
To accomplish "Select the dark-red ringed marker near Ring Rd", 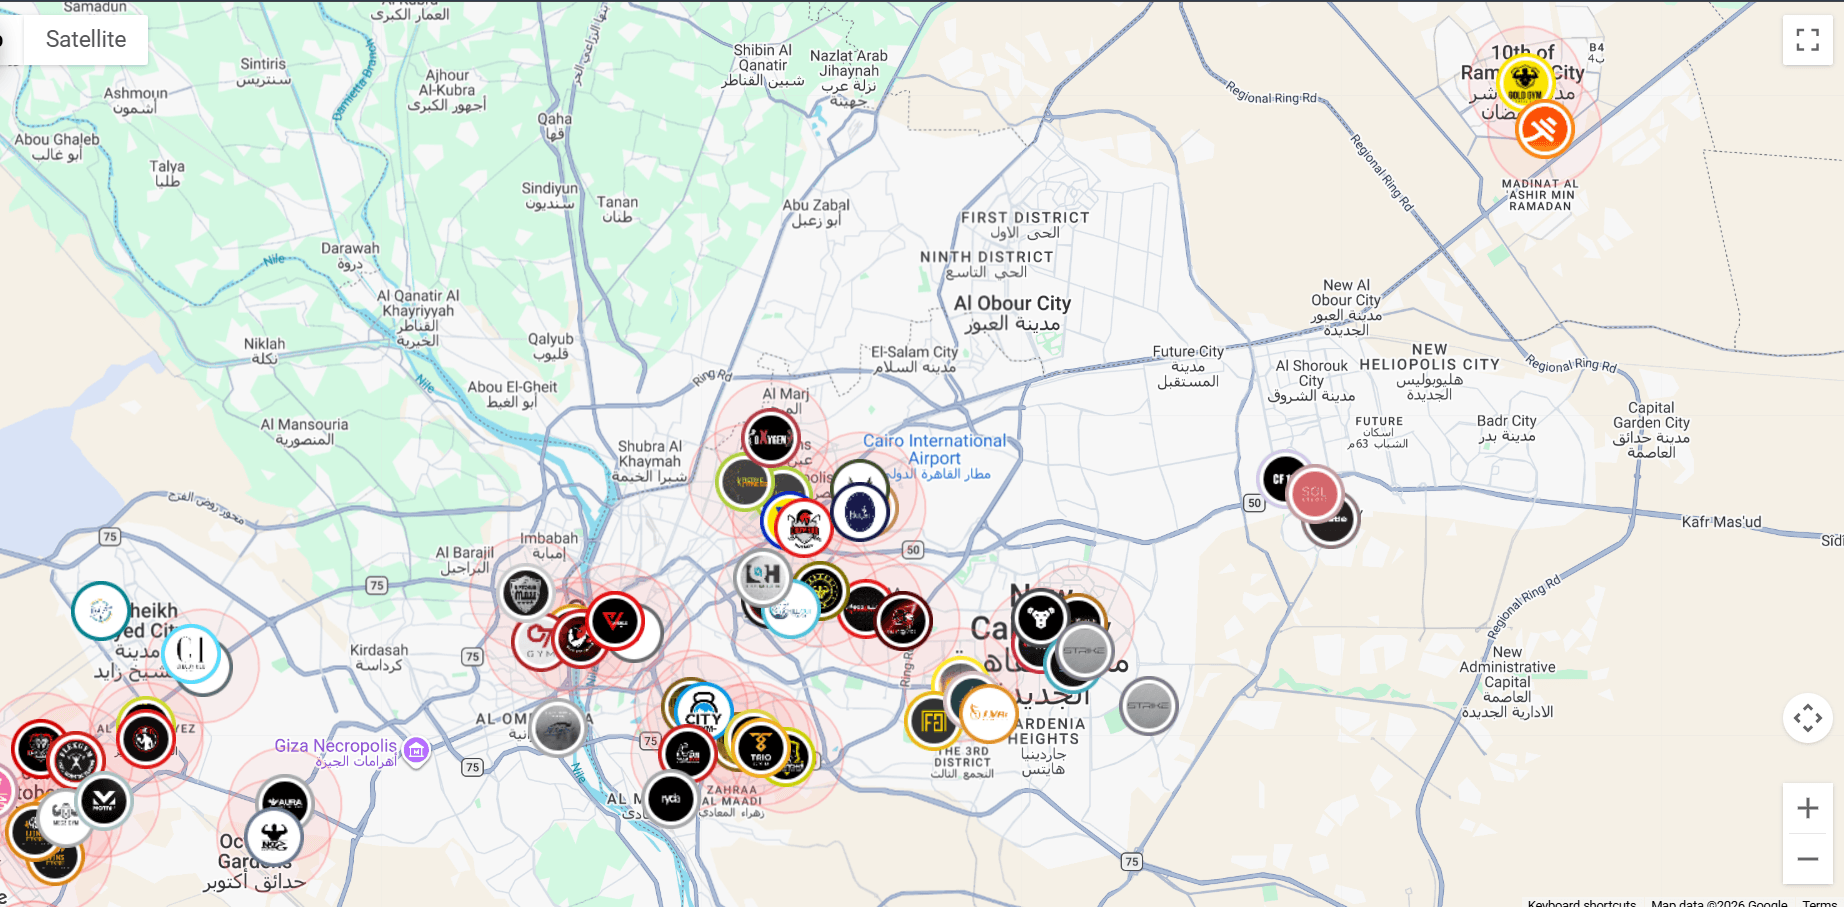I will click(x=903, y=621).
